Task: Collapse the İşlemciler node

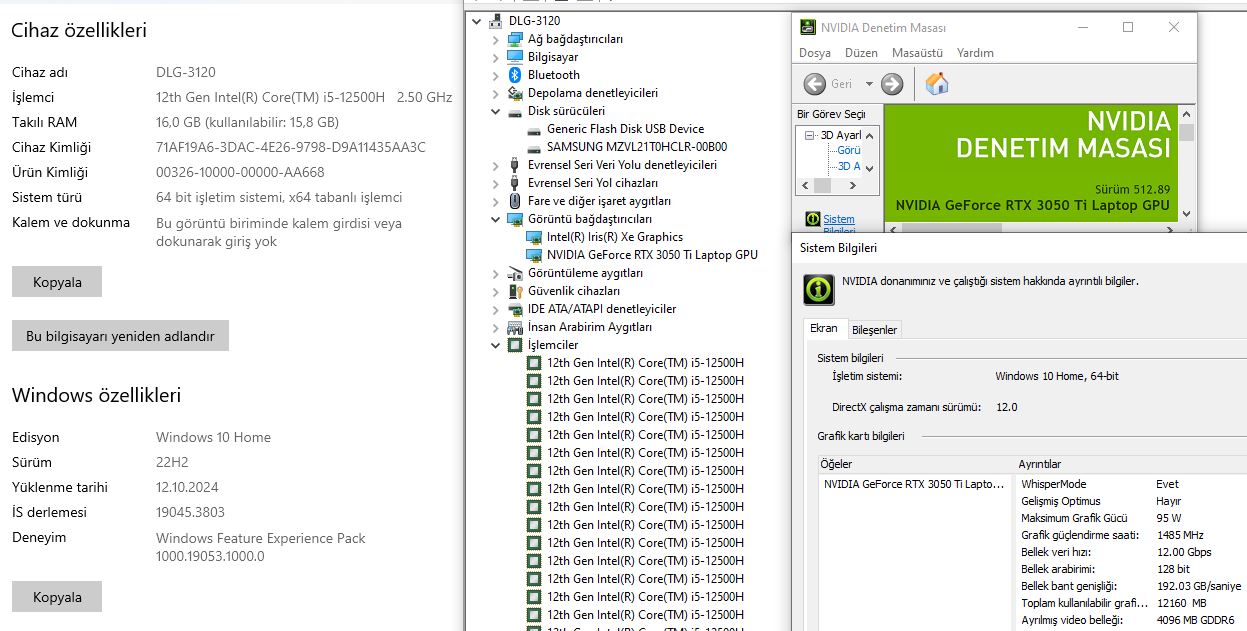Action: [495, 345]
